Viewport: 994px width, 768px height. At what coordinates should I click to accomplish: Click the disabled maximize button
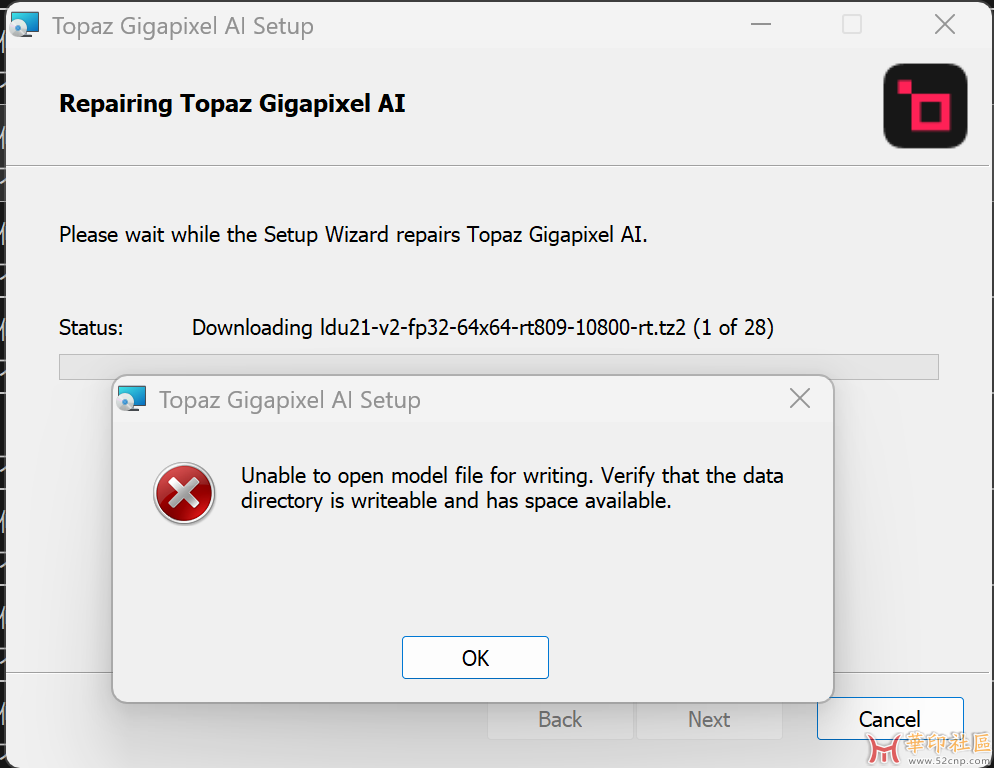(852, 25)
